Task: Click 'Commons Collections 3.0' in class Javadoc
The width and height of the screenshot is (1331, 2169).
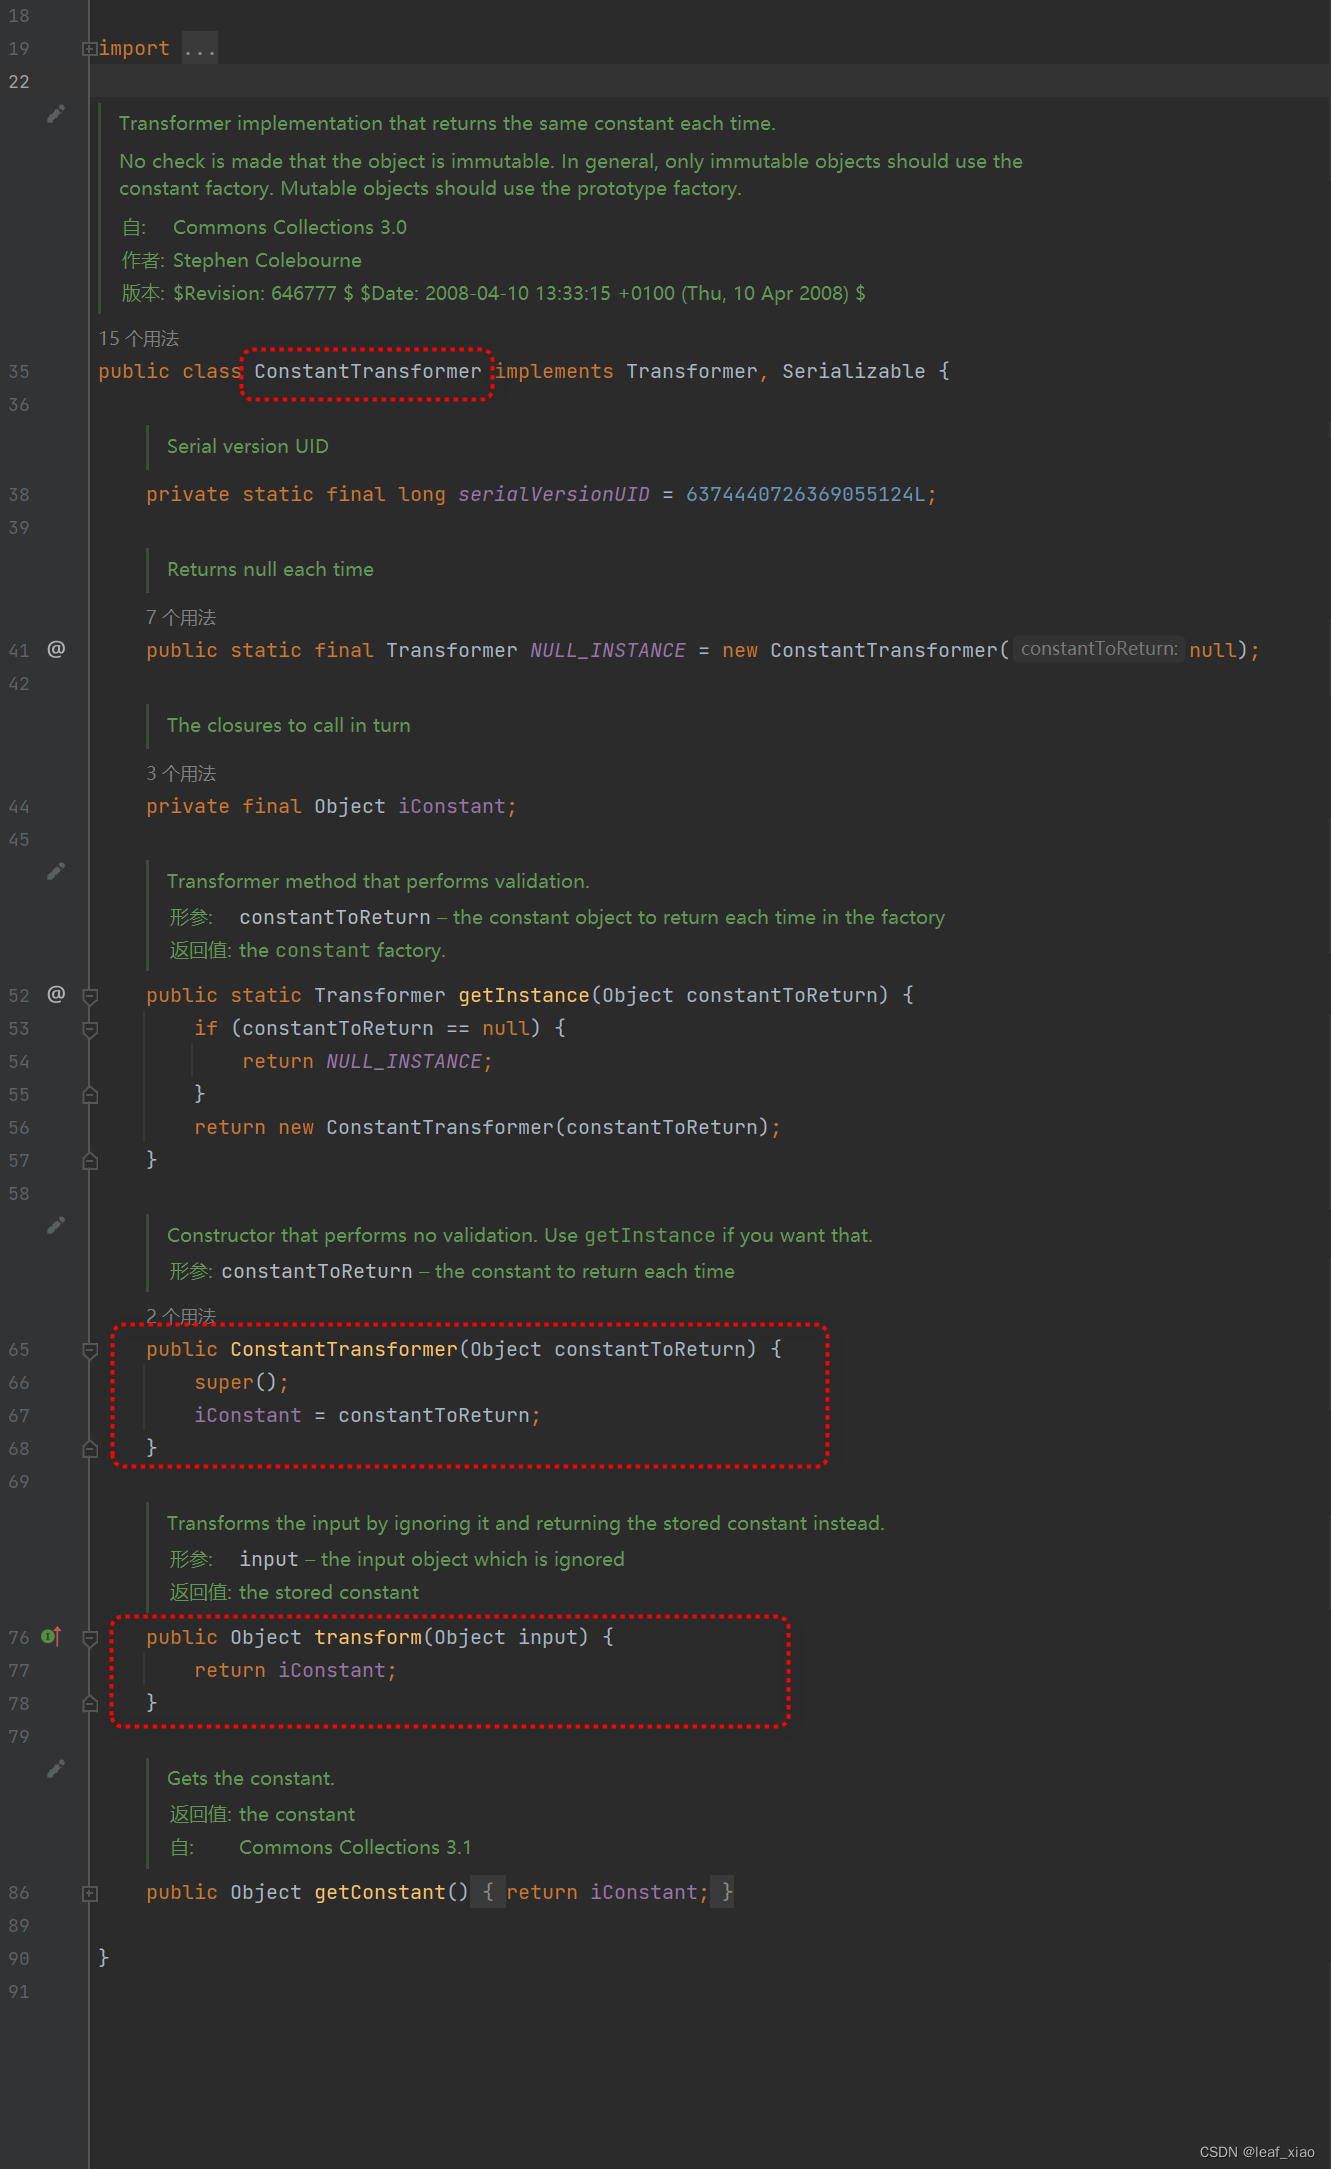Action: [x=290, y=227]
